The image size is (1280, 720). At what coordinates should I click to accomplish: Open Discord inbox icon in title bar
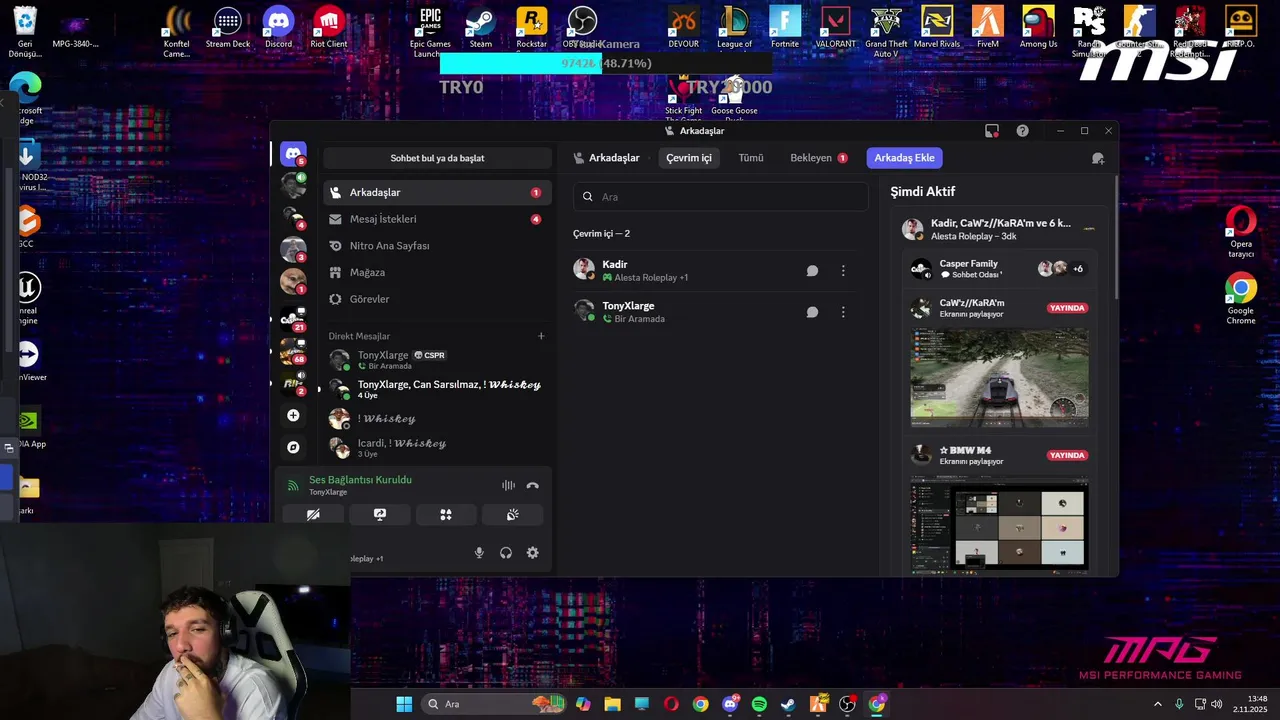tap(992, 131)
